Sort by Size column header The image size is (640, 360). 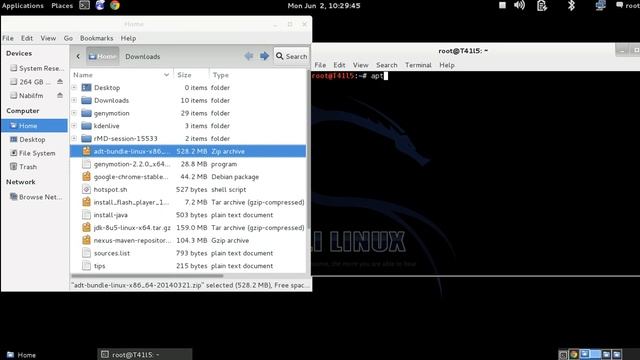(191, 75)
